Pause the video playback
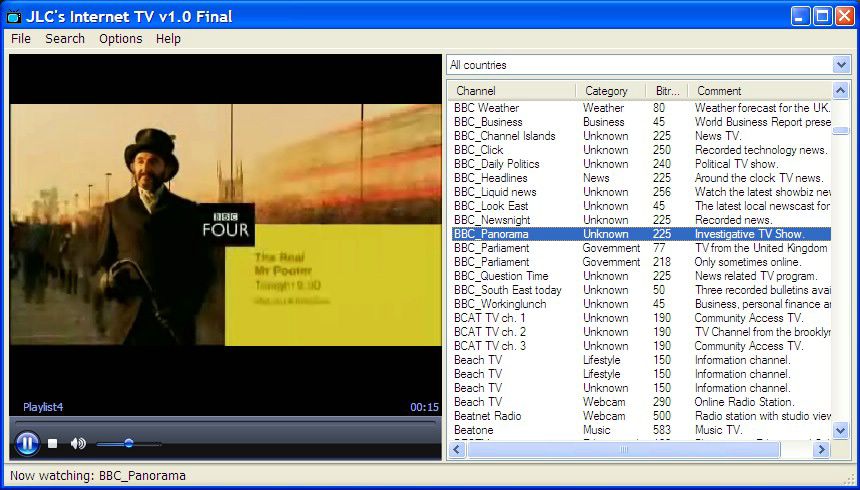 tap(27, 443)
